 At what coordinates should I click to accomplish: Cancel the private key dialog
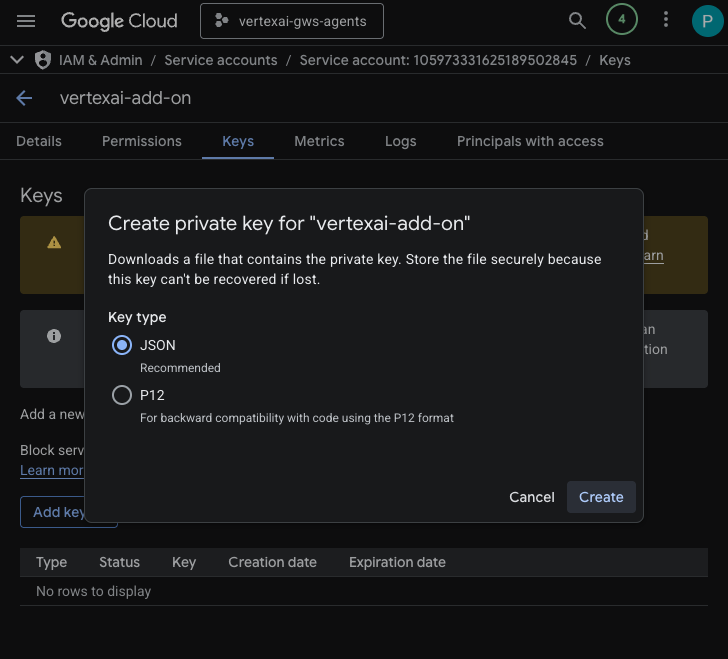(x=531, y=497)
